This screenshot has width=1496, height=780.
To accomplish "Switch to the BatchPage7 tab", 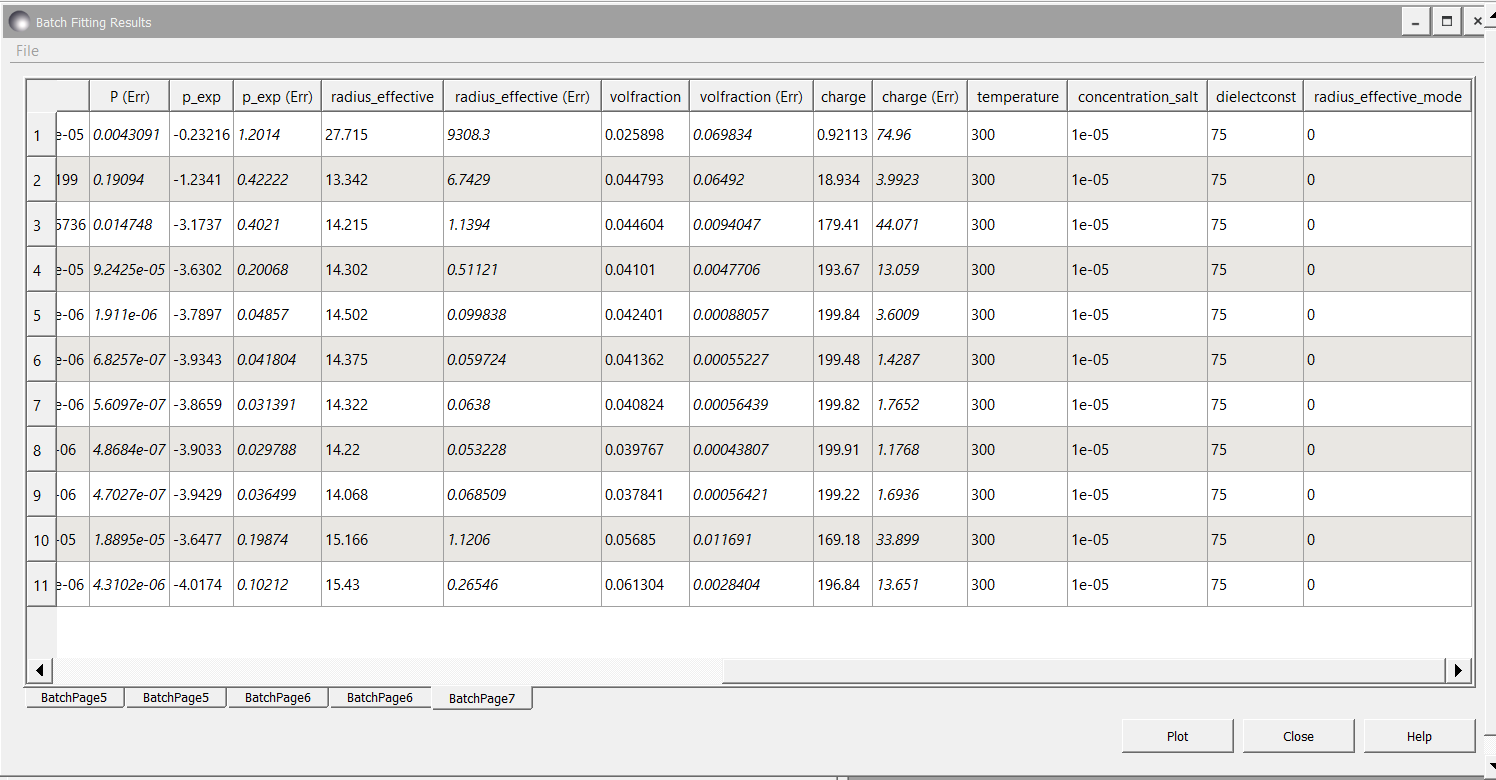I will point(482,697).
